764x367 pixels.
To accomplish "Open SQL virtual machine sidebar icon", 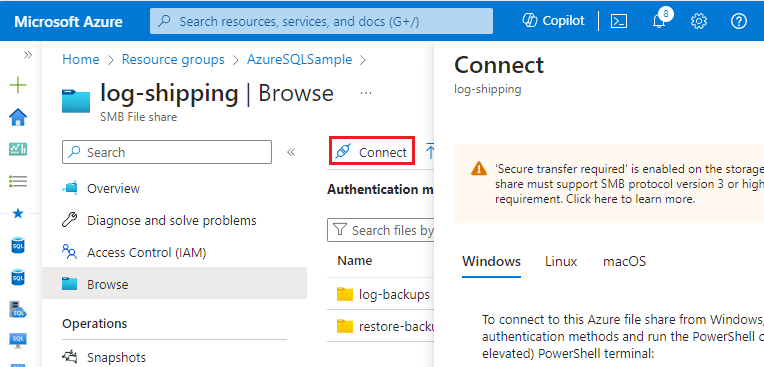I will pyautogui.click(x=18, y=341).
